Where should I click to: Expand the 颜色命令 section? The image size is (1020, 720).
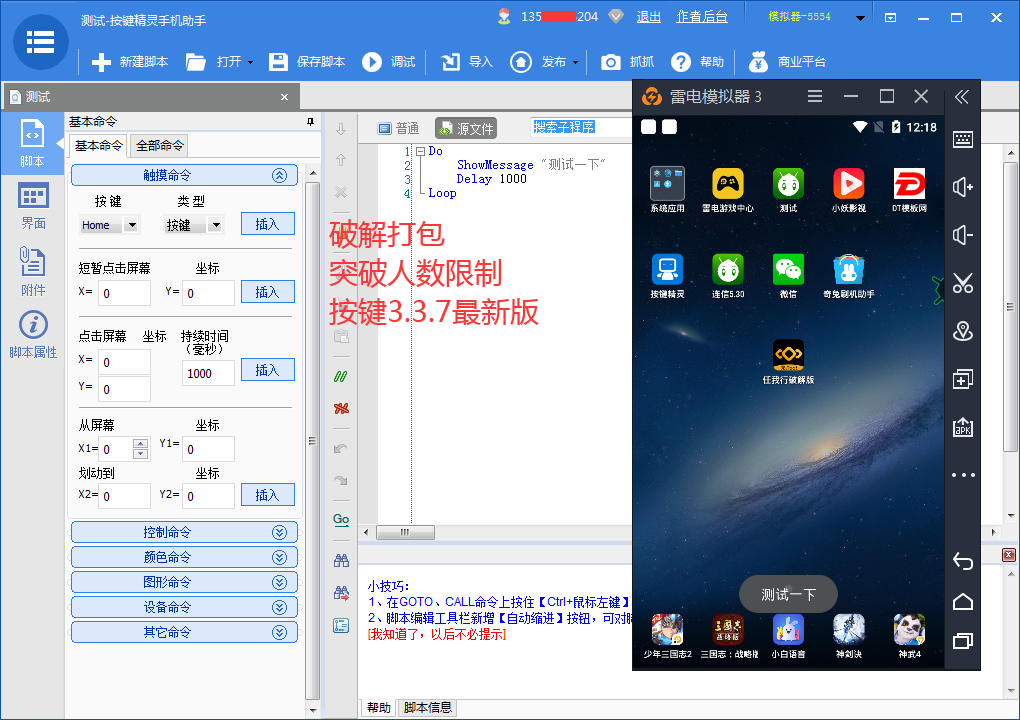pyautogui.click(x=279, y=557)
